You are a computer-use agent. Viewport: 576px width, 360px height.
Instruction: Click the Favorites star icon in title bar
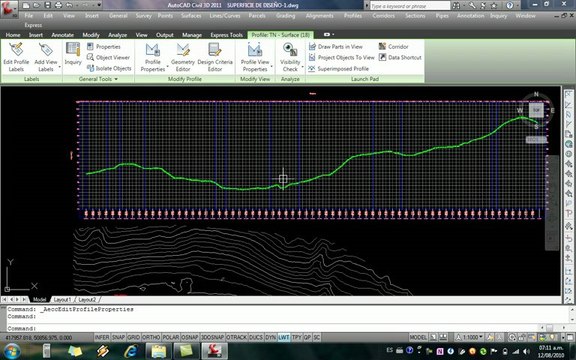494,6
